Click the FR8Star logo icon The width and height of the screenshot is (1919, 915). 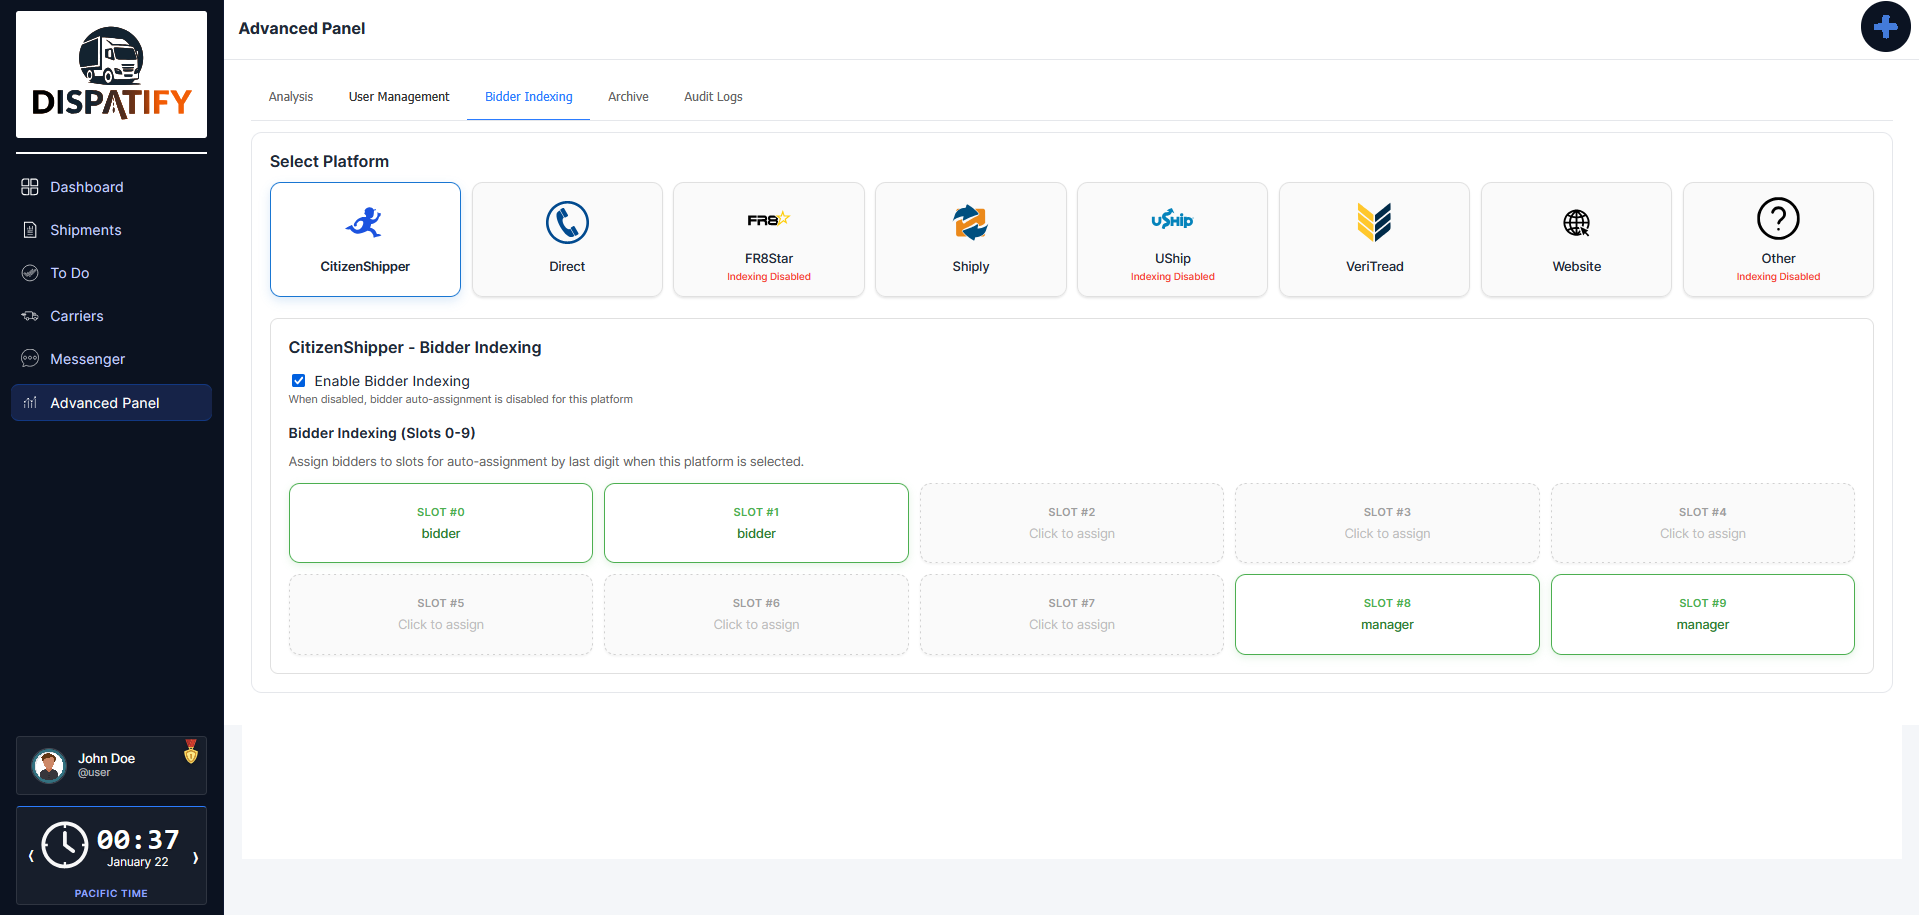pyautogui.click(x=769, y=219)
